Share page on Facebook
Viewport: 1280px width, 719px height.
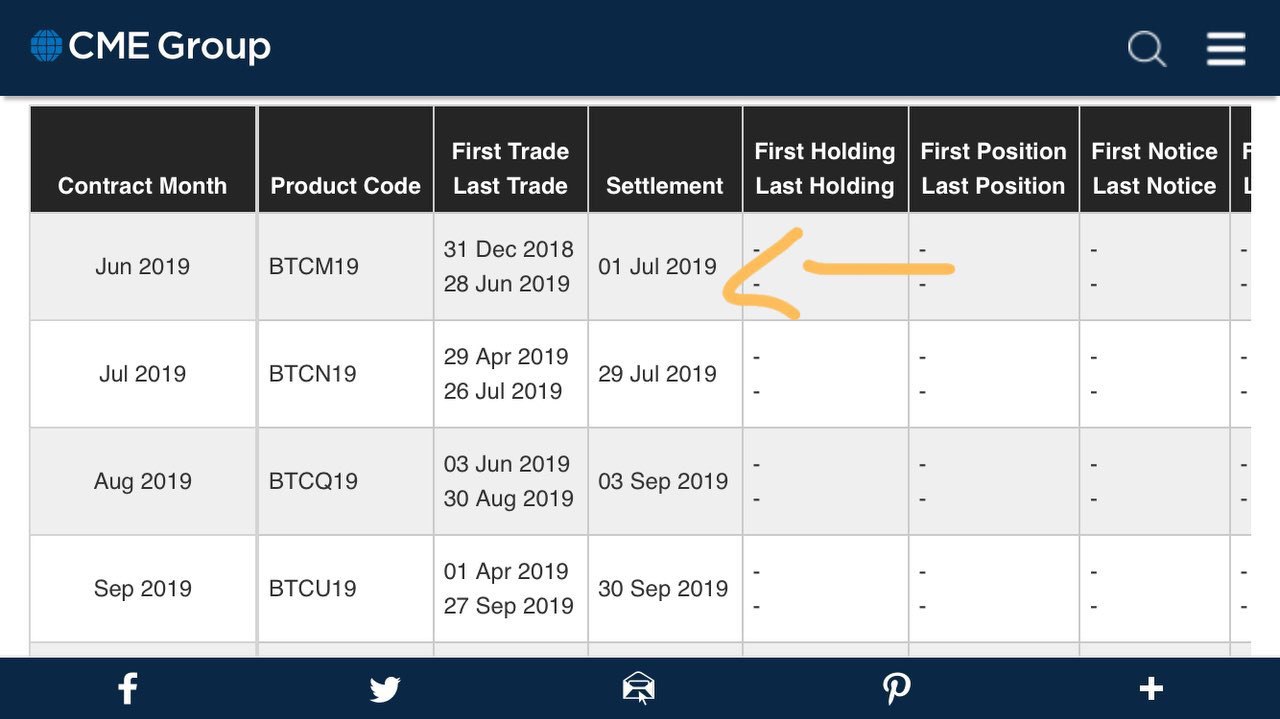127,688
